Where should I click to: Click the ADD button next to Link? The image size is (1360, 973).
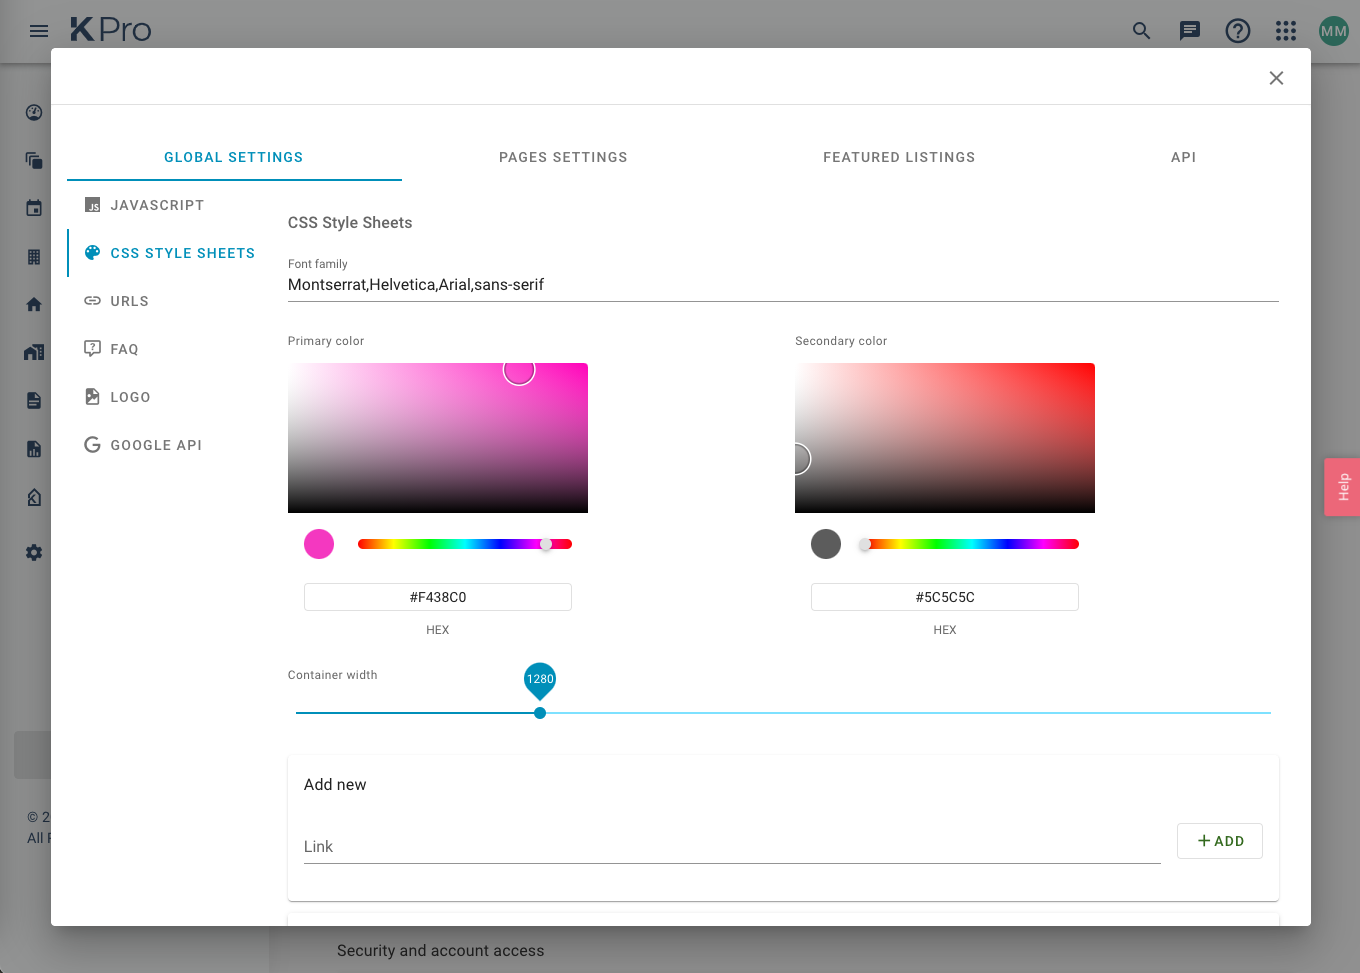point(1219,841)
